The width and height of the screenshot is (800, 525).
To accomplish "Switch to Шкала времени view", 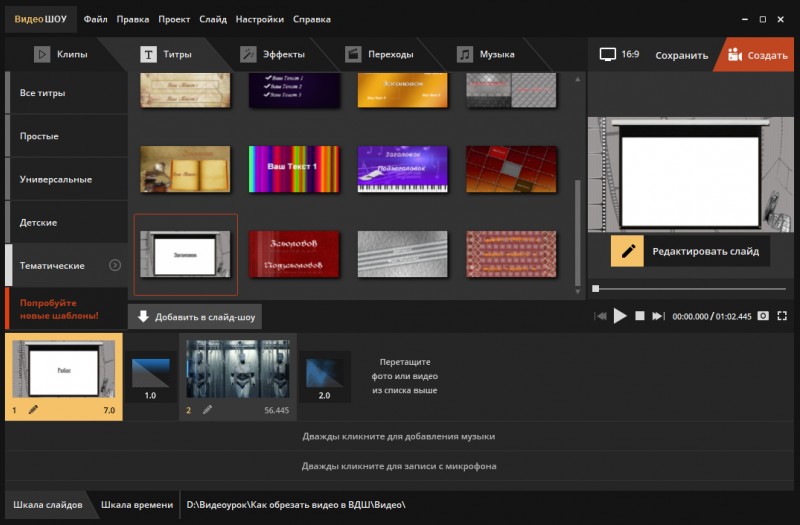I will (x=137, y=505).
